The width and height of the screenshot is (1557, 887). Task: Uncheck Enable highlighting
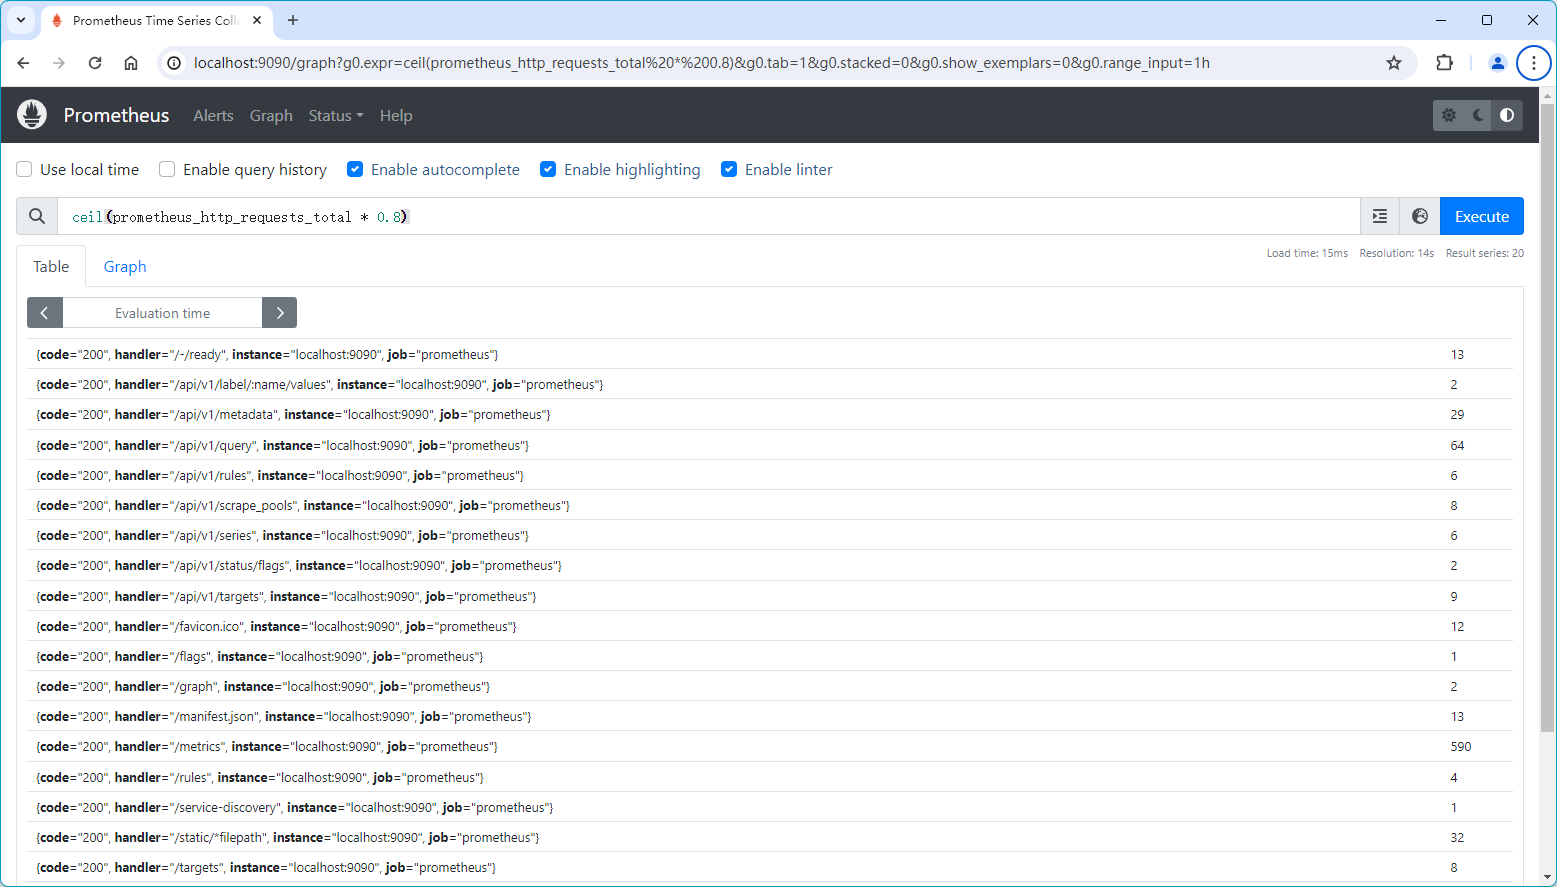[548, 169]
